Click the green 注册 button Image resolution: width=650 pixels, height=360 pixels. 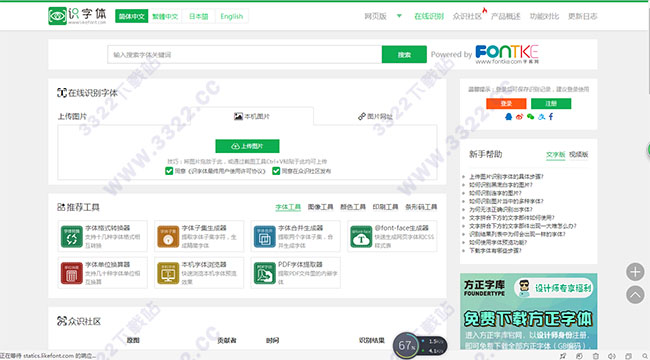click(x=551, y=103)
